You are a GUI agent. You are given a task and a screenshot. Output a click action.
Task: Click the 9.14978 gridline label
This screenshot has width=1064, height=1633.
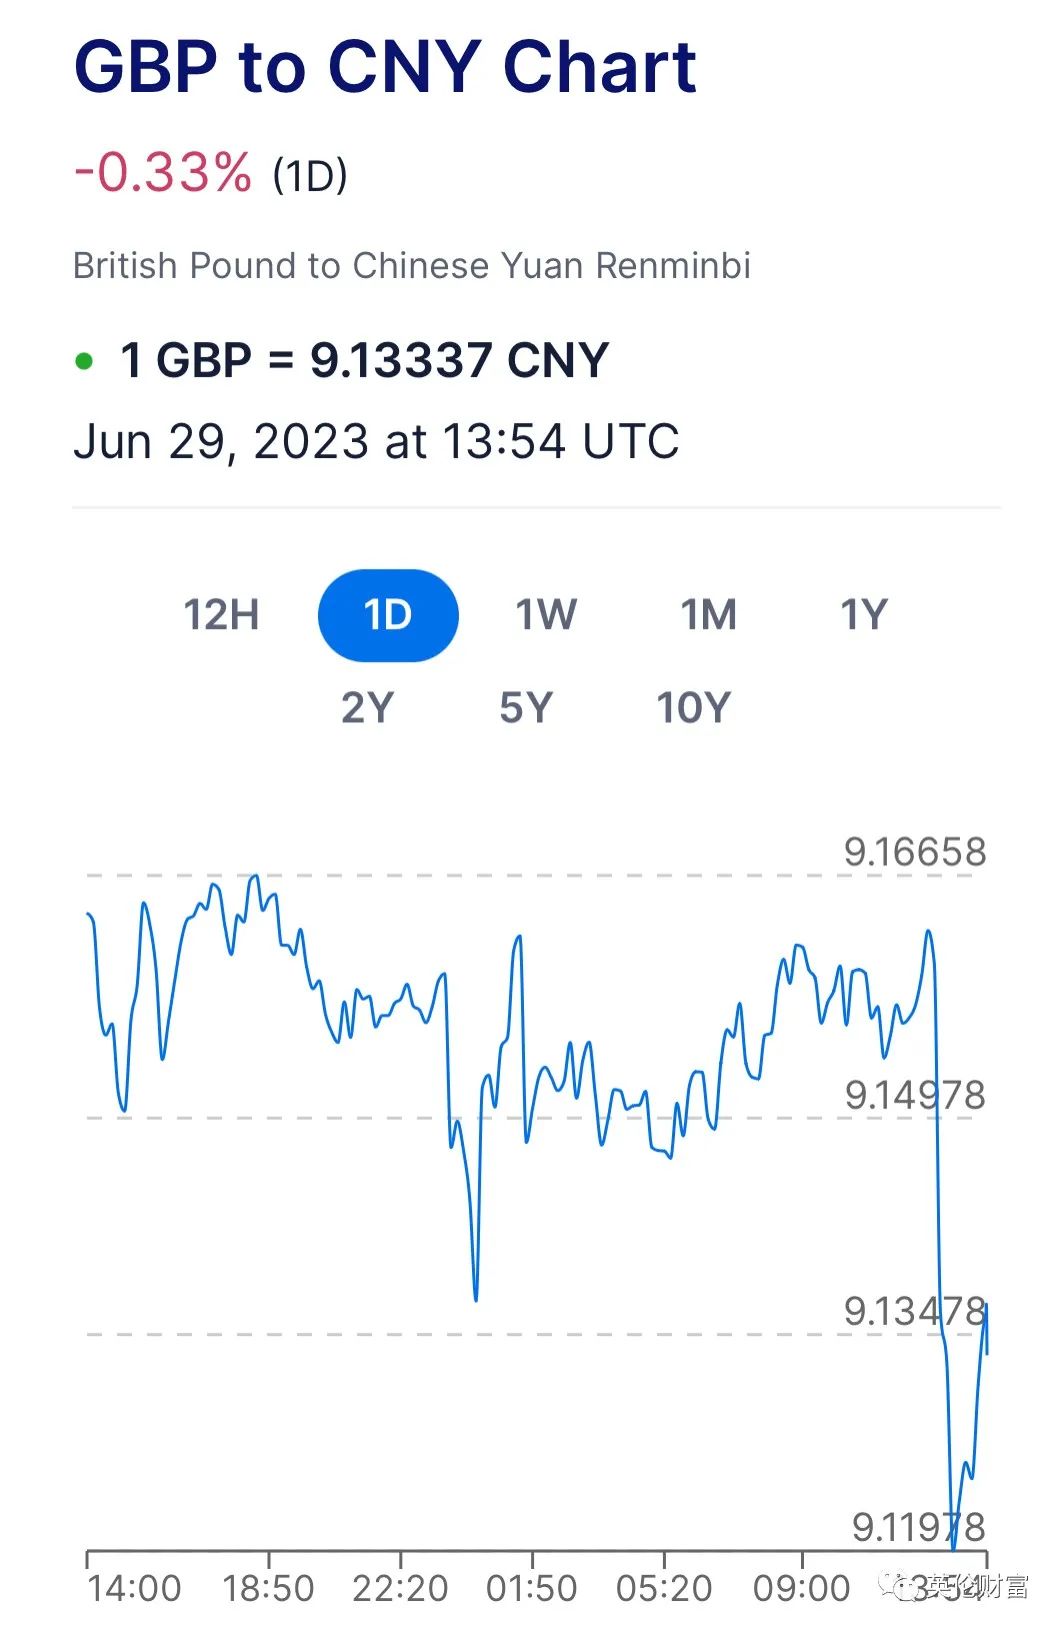(915, 1095)
